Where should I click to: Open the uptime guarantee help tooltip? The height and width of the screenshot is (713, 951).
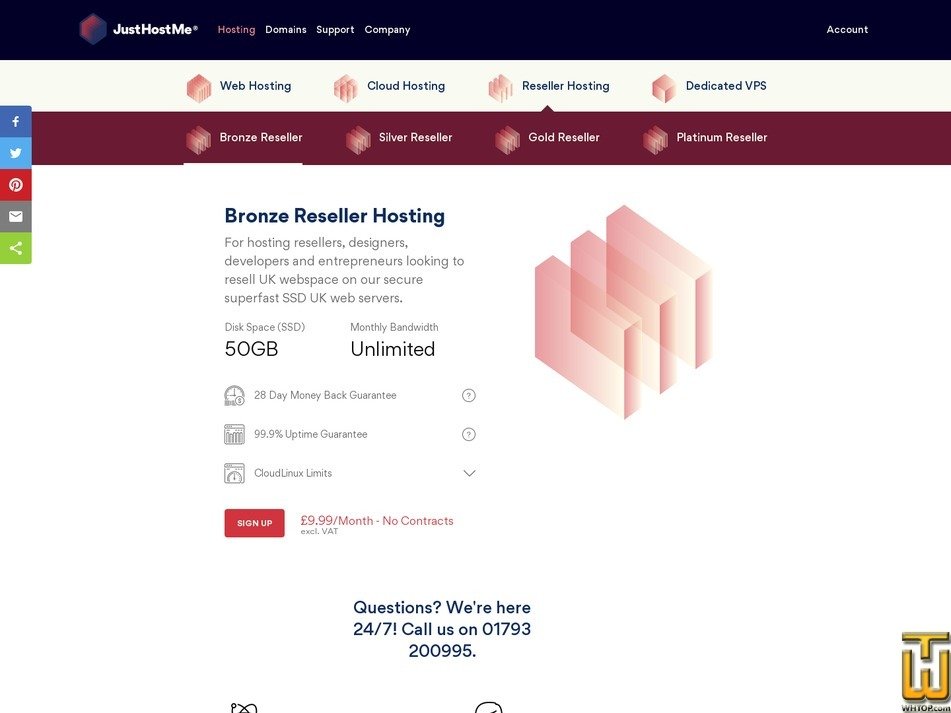[x=469, y=434]
